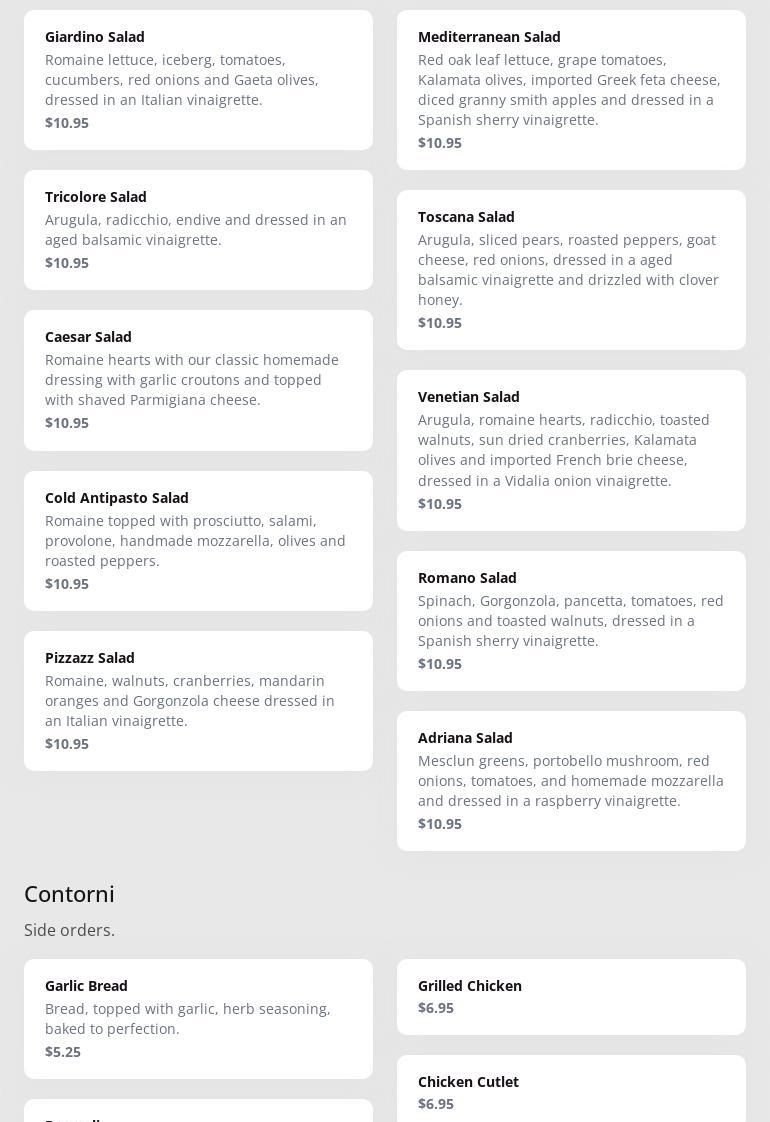Open the Chicken Cutlet side item
Image resolution: width=770 pixels, height=1122 pixels.
click(571, 1091)
